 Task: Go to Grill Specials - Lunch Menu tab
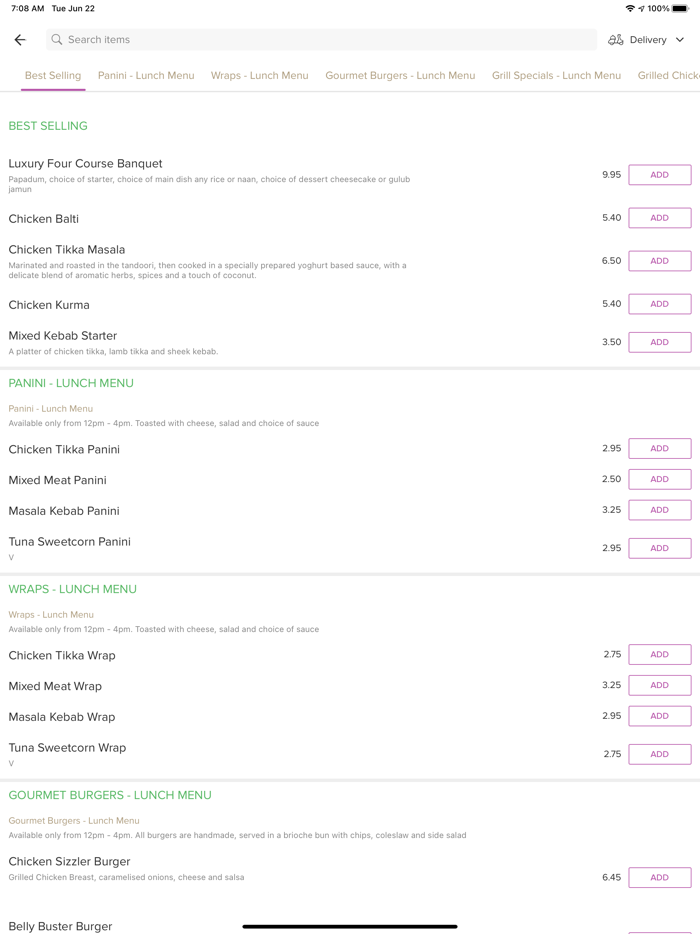(x=556, y=75)
